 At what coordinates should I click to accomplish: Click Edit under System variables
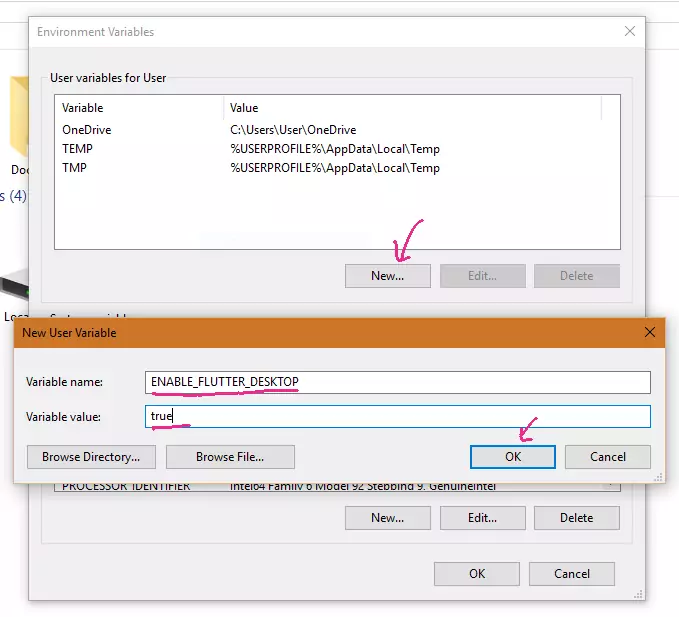(x=482, y=518)
